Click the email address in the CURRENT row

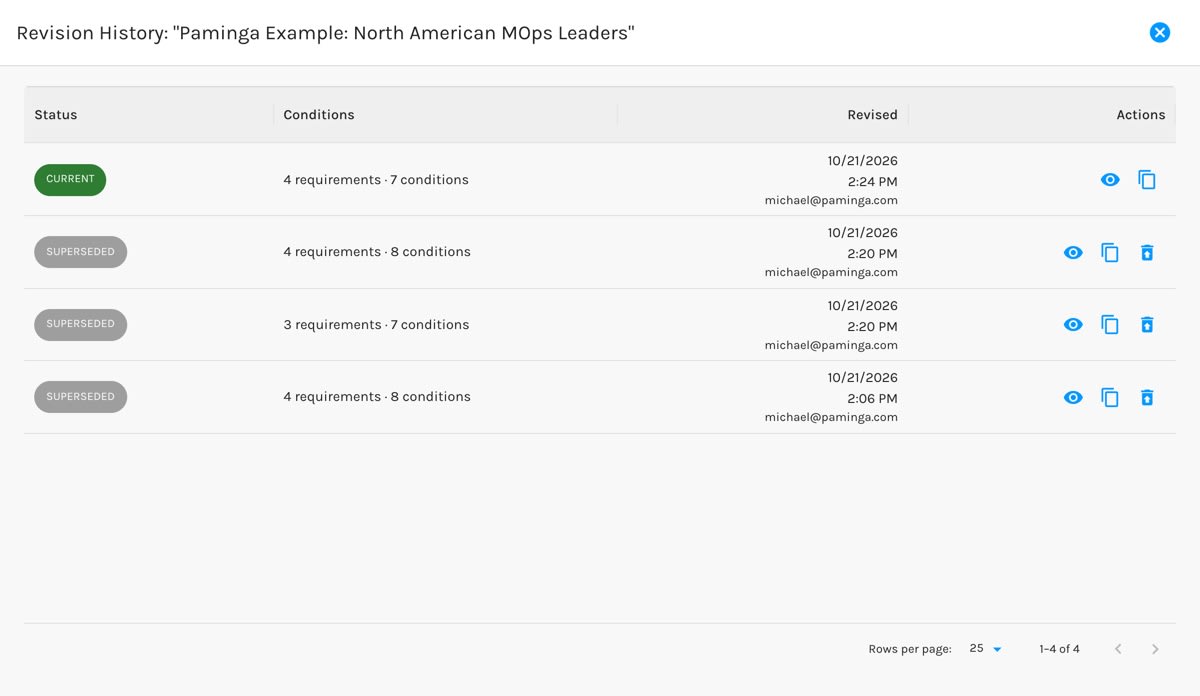coord(831,200)
